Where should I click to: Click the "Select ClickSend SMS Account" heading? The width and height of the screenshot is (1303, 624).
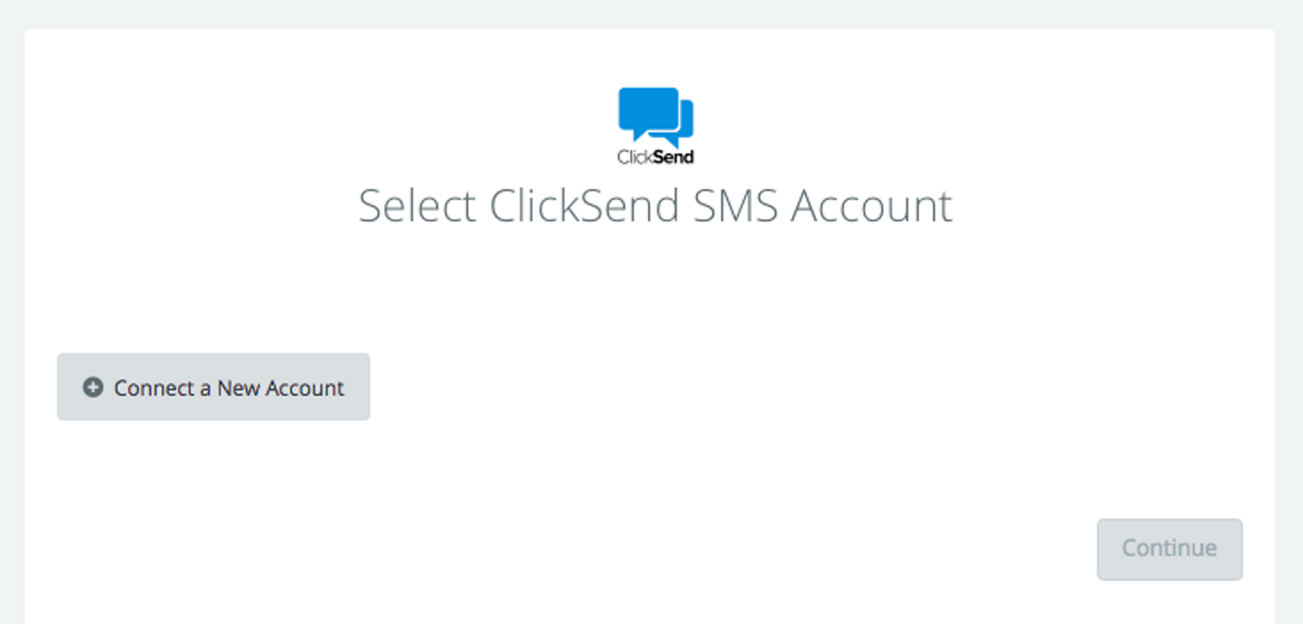click(655, 206)
